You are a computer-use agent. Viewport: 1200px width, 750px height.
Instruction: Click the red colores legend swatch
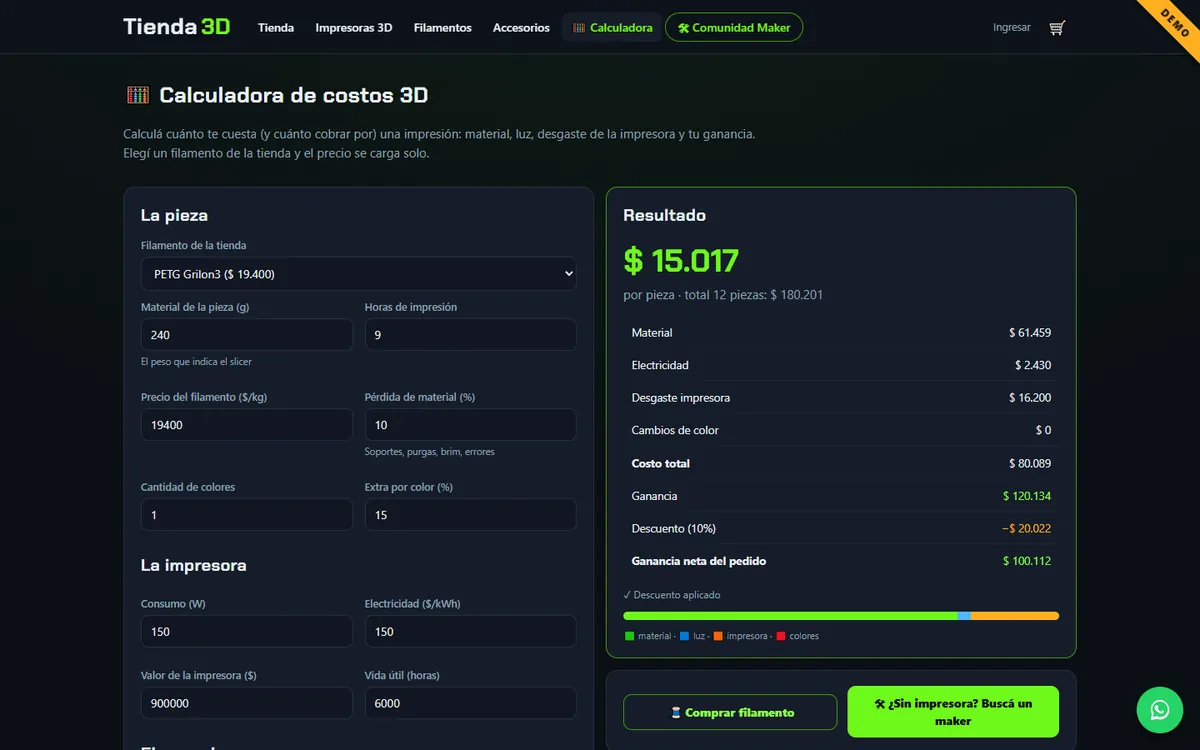pyautogui.click(x=781, y=636)
